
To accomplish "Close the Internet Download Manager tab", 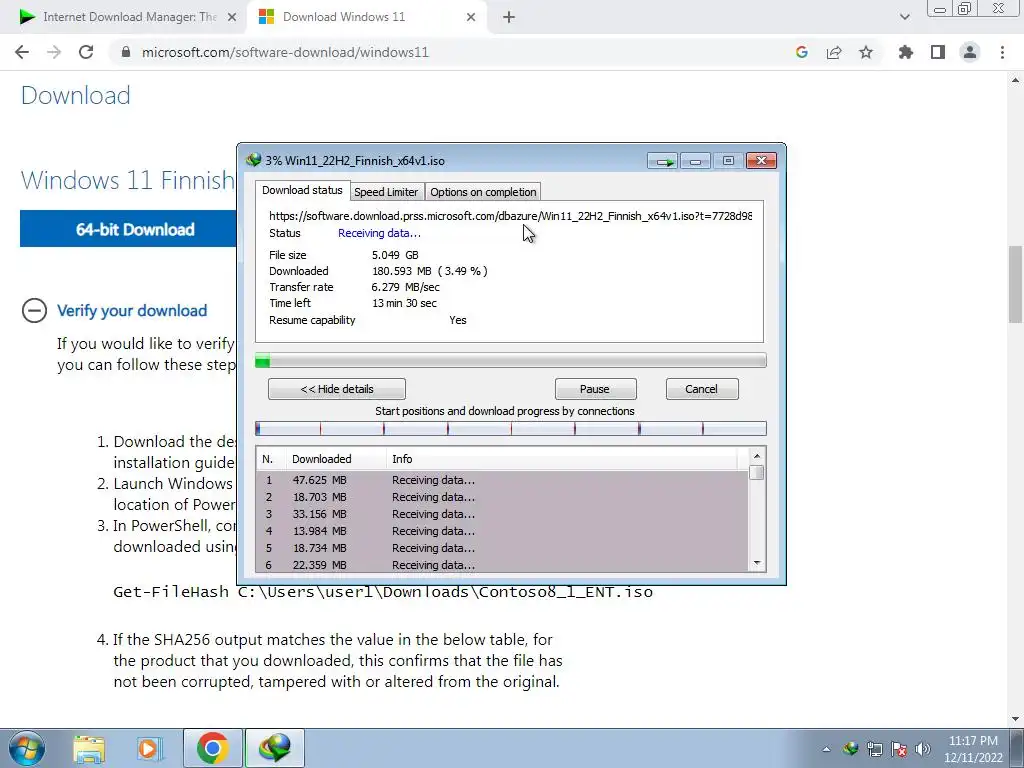I will click(x=232, y=18).
